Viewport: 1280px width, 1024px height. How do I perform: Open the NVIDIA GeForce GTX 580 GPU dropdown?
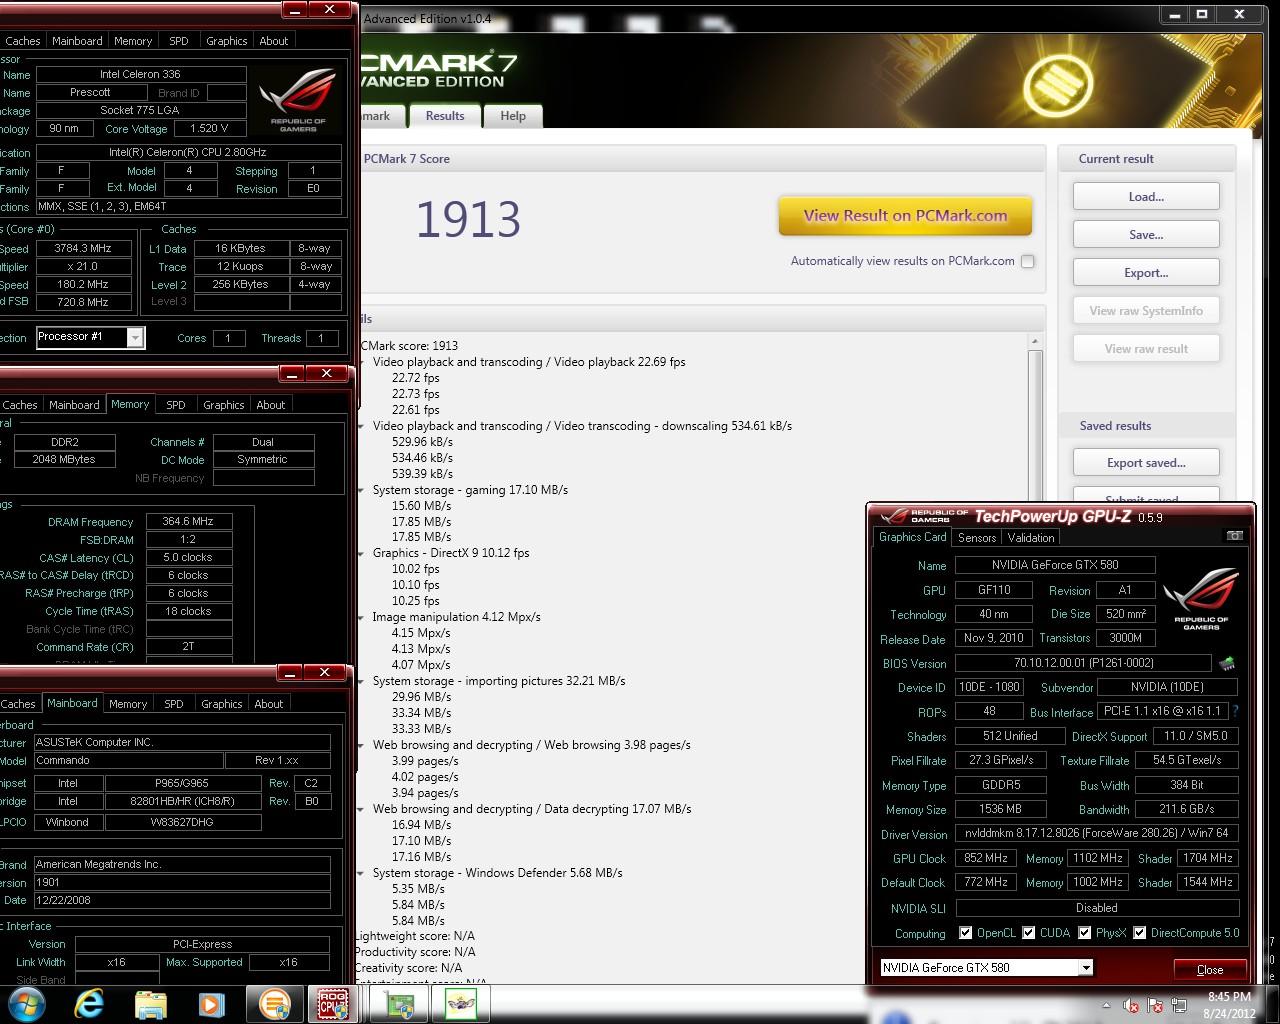pos(1085,968)
